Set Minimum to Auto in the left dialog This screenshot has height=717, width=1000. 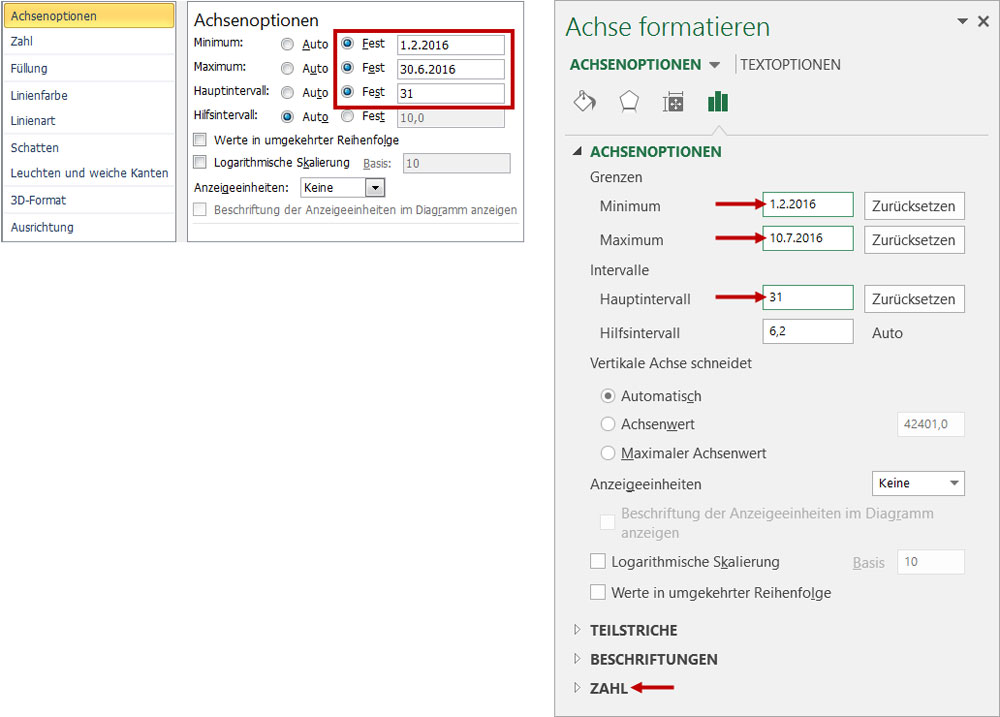(x=288, y=45)
